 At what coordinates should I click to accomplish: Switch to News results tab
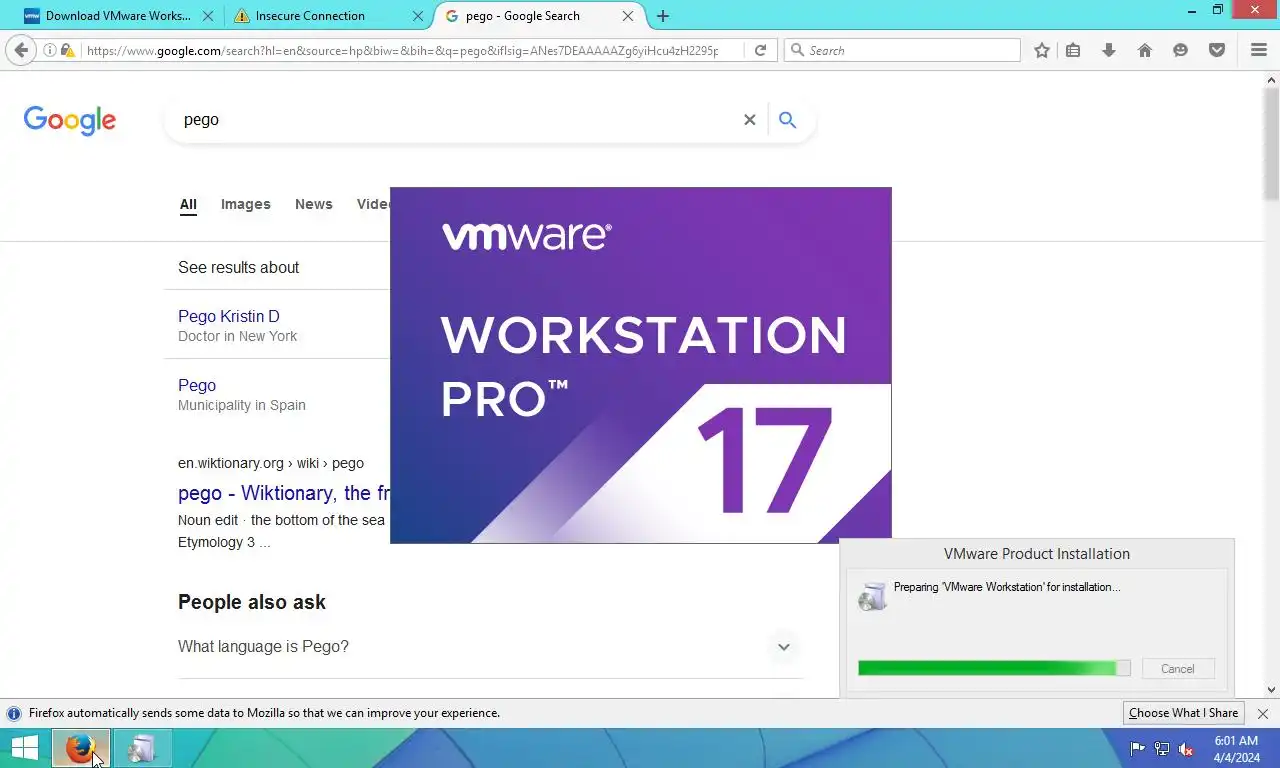[314, 204]
